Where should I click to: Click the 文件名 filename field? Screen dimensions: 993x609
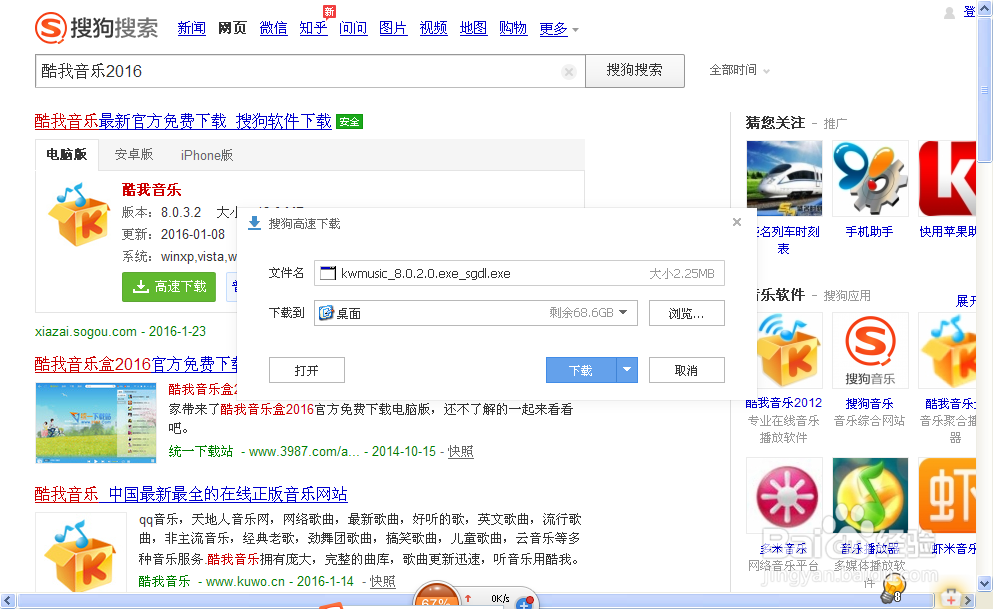pos(519,273)
